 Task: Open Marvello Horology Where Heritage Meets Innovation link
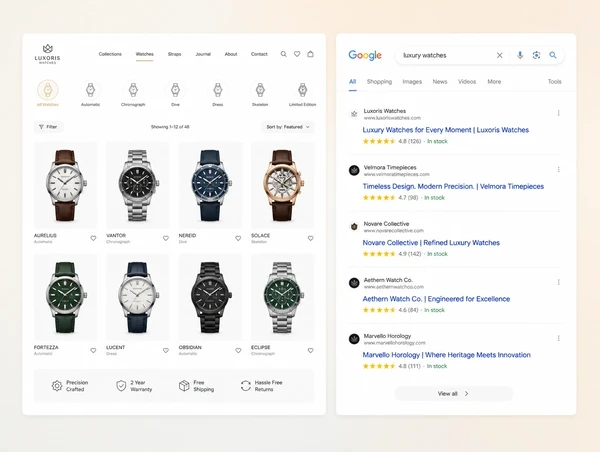pyautogui.click(x=447, y=355)
